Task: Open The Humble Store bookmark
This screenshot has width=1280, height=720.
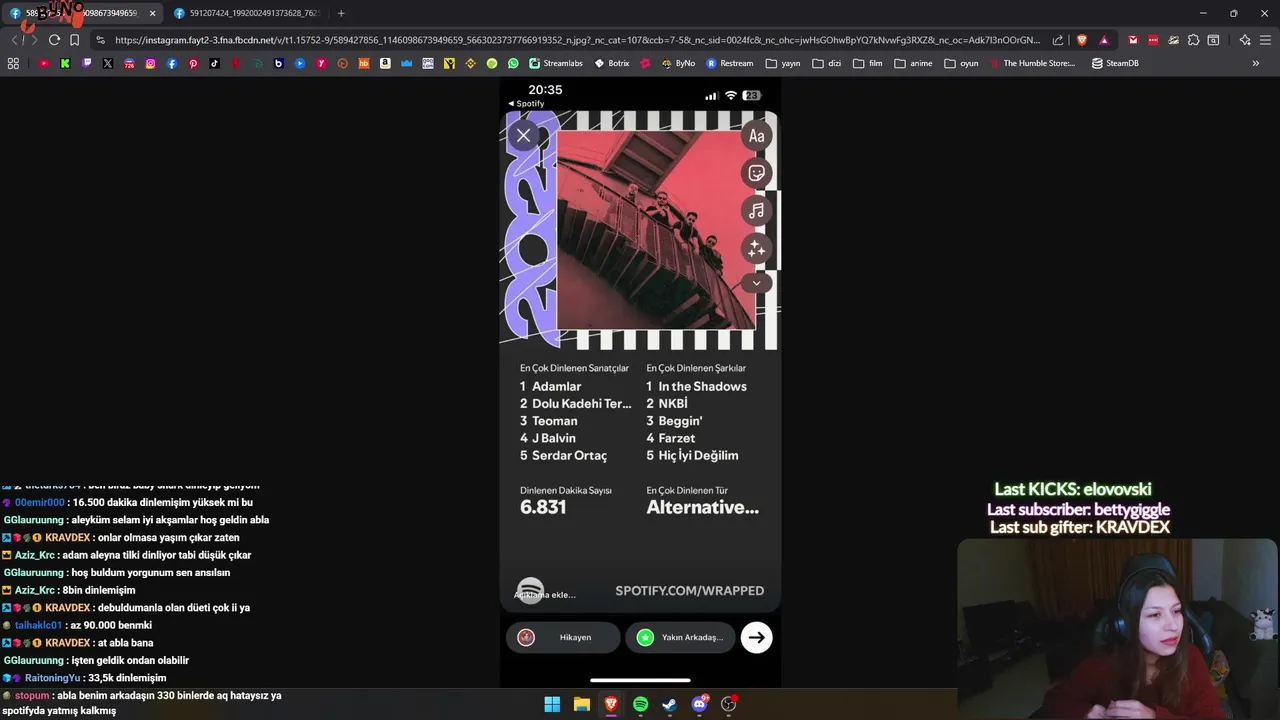Action: (1032, 63)
